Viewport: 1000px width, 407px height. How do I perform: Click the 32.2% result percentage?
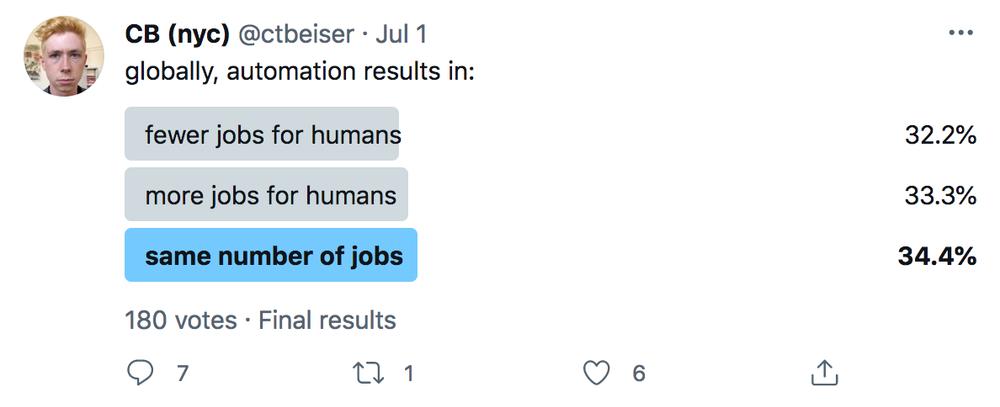click(941, 135)
